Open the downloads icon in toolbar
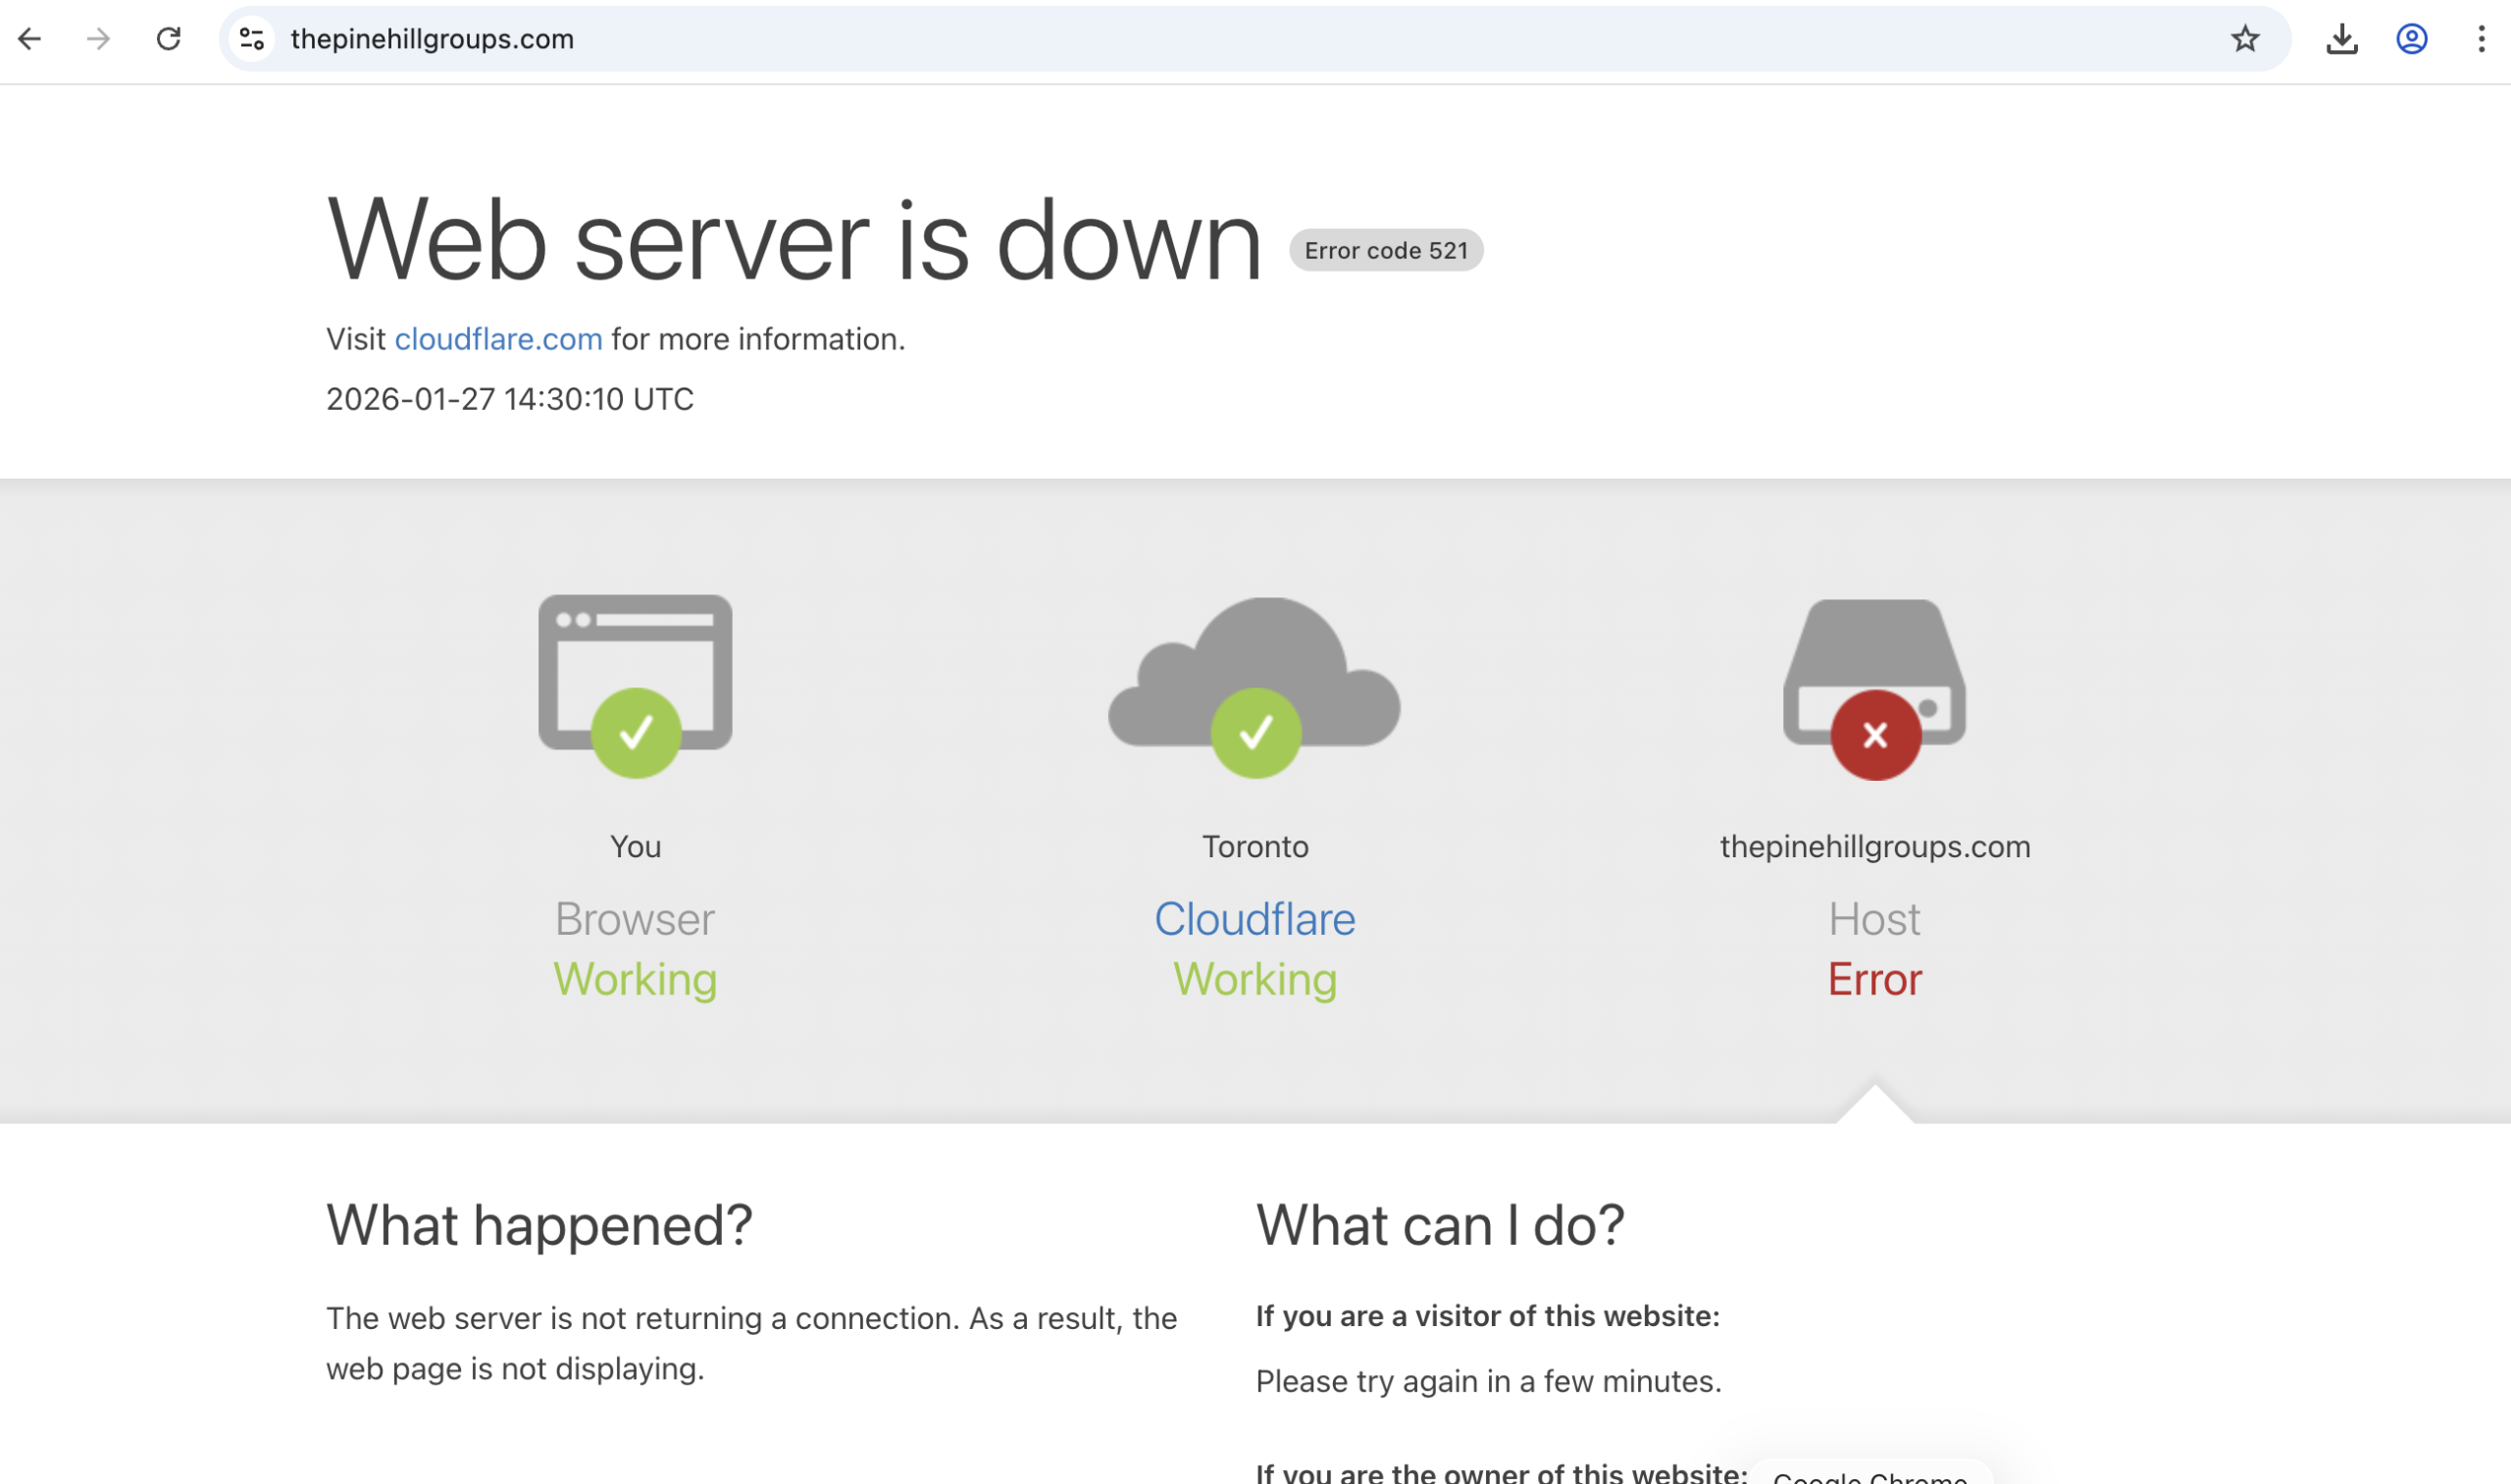Viewport: 2511px width, 1484px height. (x=2341, y=39)
